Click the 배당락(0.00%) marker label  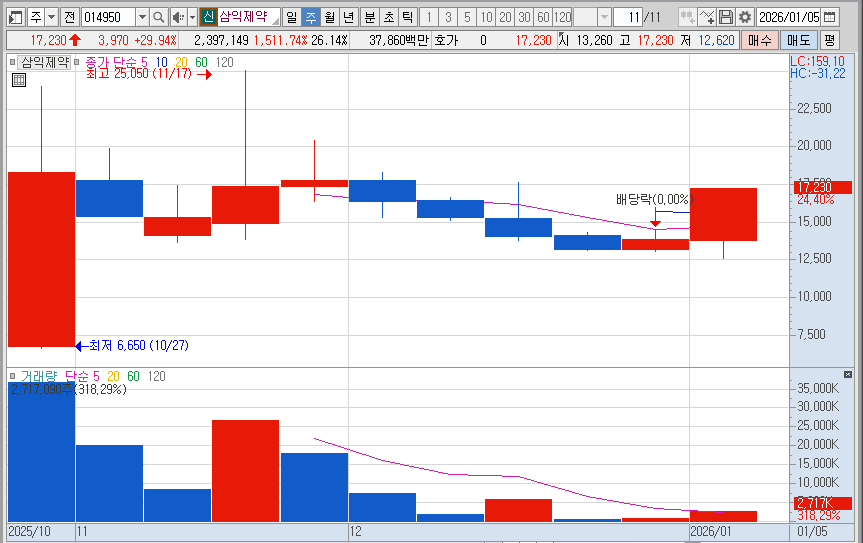pyautogui.click(x=654, y=199)
